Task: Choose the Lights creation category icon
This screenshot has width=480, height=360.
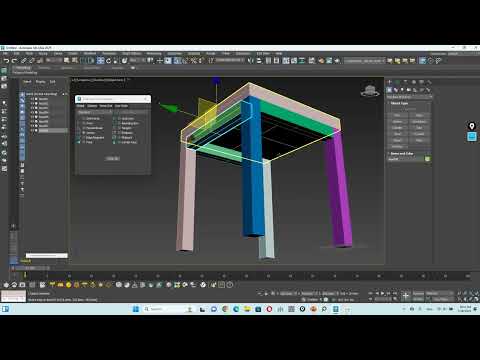Action: tap(402, 90)
